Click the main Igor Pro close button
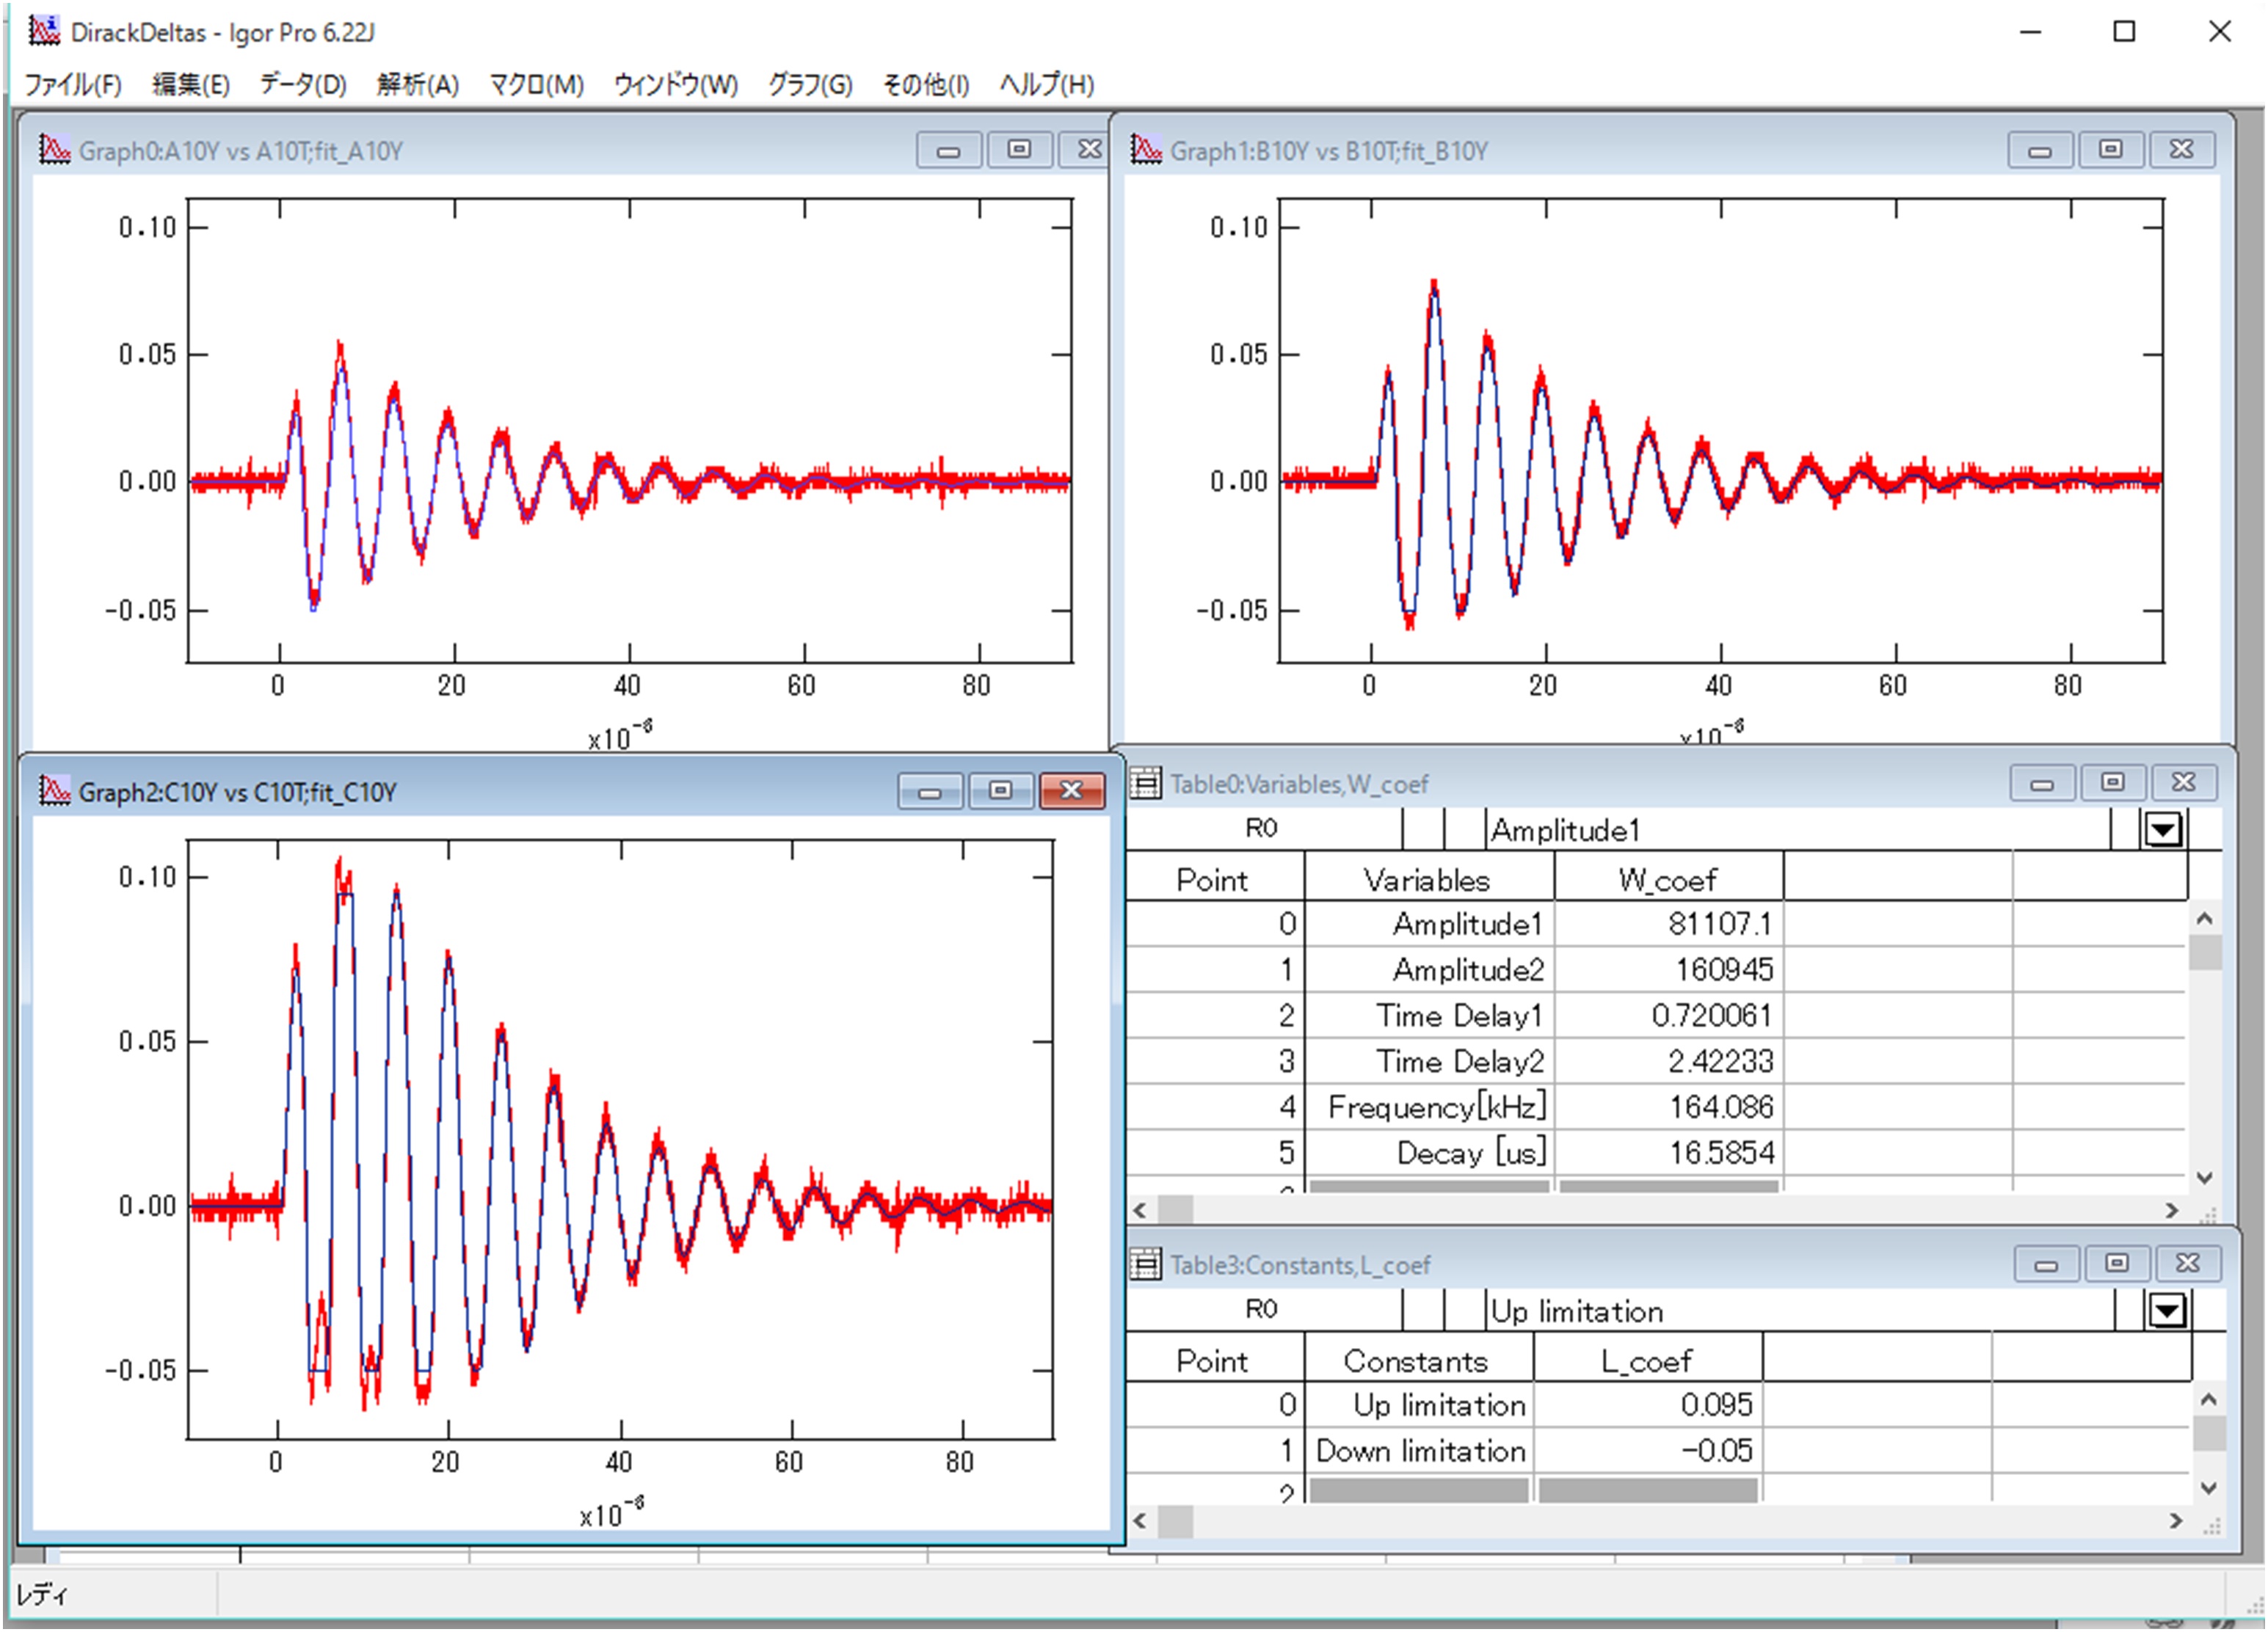Screen dimensions: 2268x1632 click(2220, 32)
